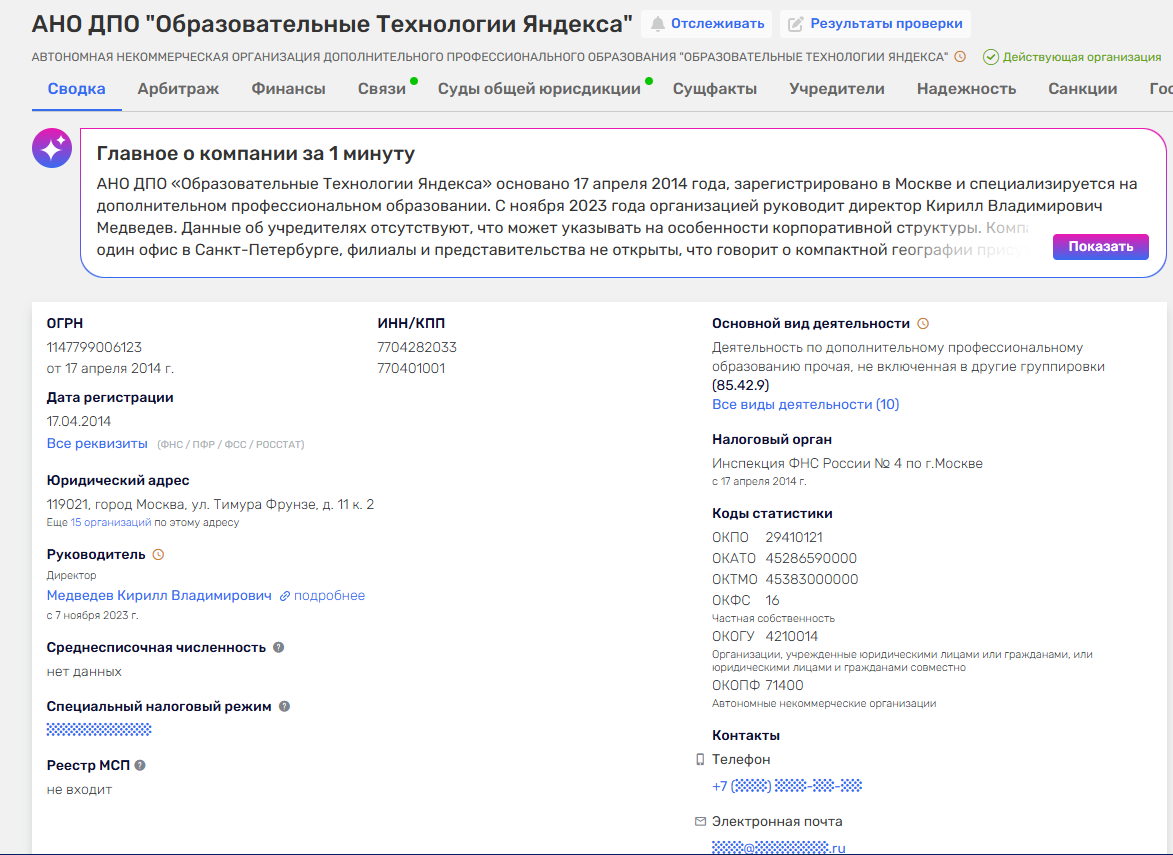Click the Главное о компании за 1 минуту heading
Image resolution: width=1173 pixels, height=855 pixels.
[x=256, y=154]
